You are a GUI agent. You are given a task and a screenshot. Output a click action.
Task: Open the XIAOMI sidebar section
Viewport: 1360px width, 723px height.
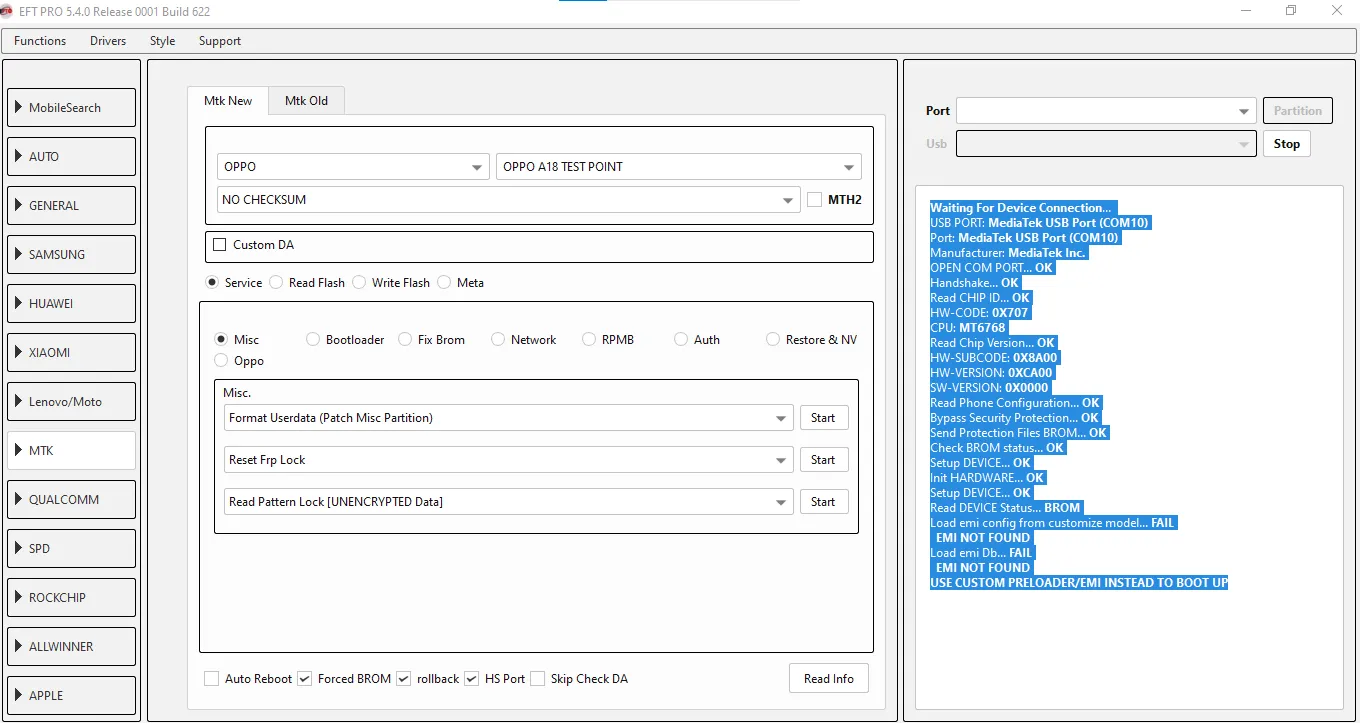coord(71,352)
